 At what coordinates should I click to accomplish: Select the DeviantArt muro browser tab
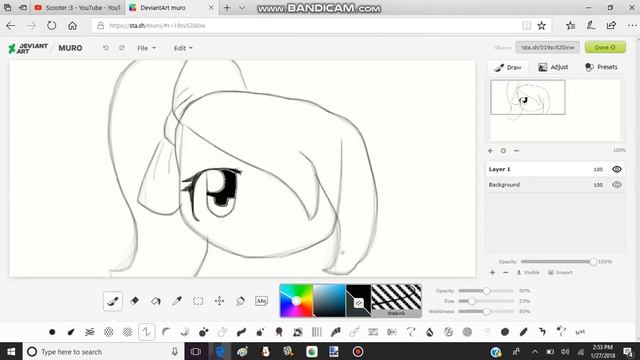tap(171, 8)
